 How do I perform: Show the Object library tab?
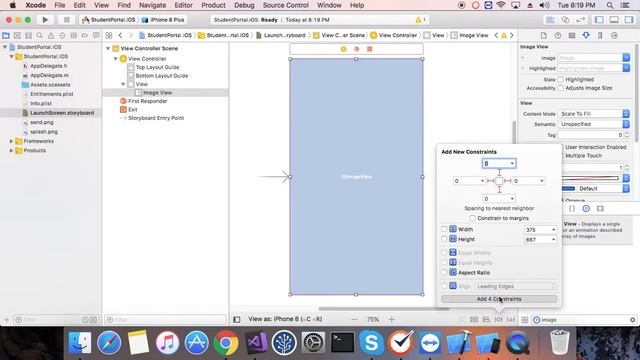586,209
